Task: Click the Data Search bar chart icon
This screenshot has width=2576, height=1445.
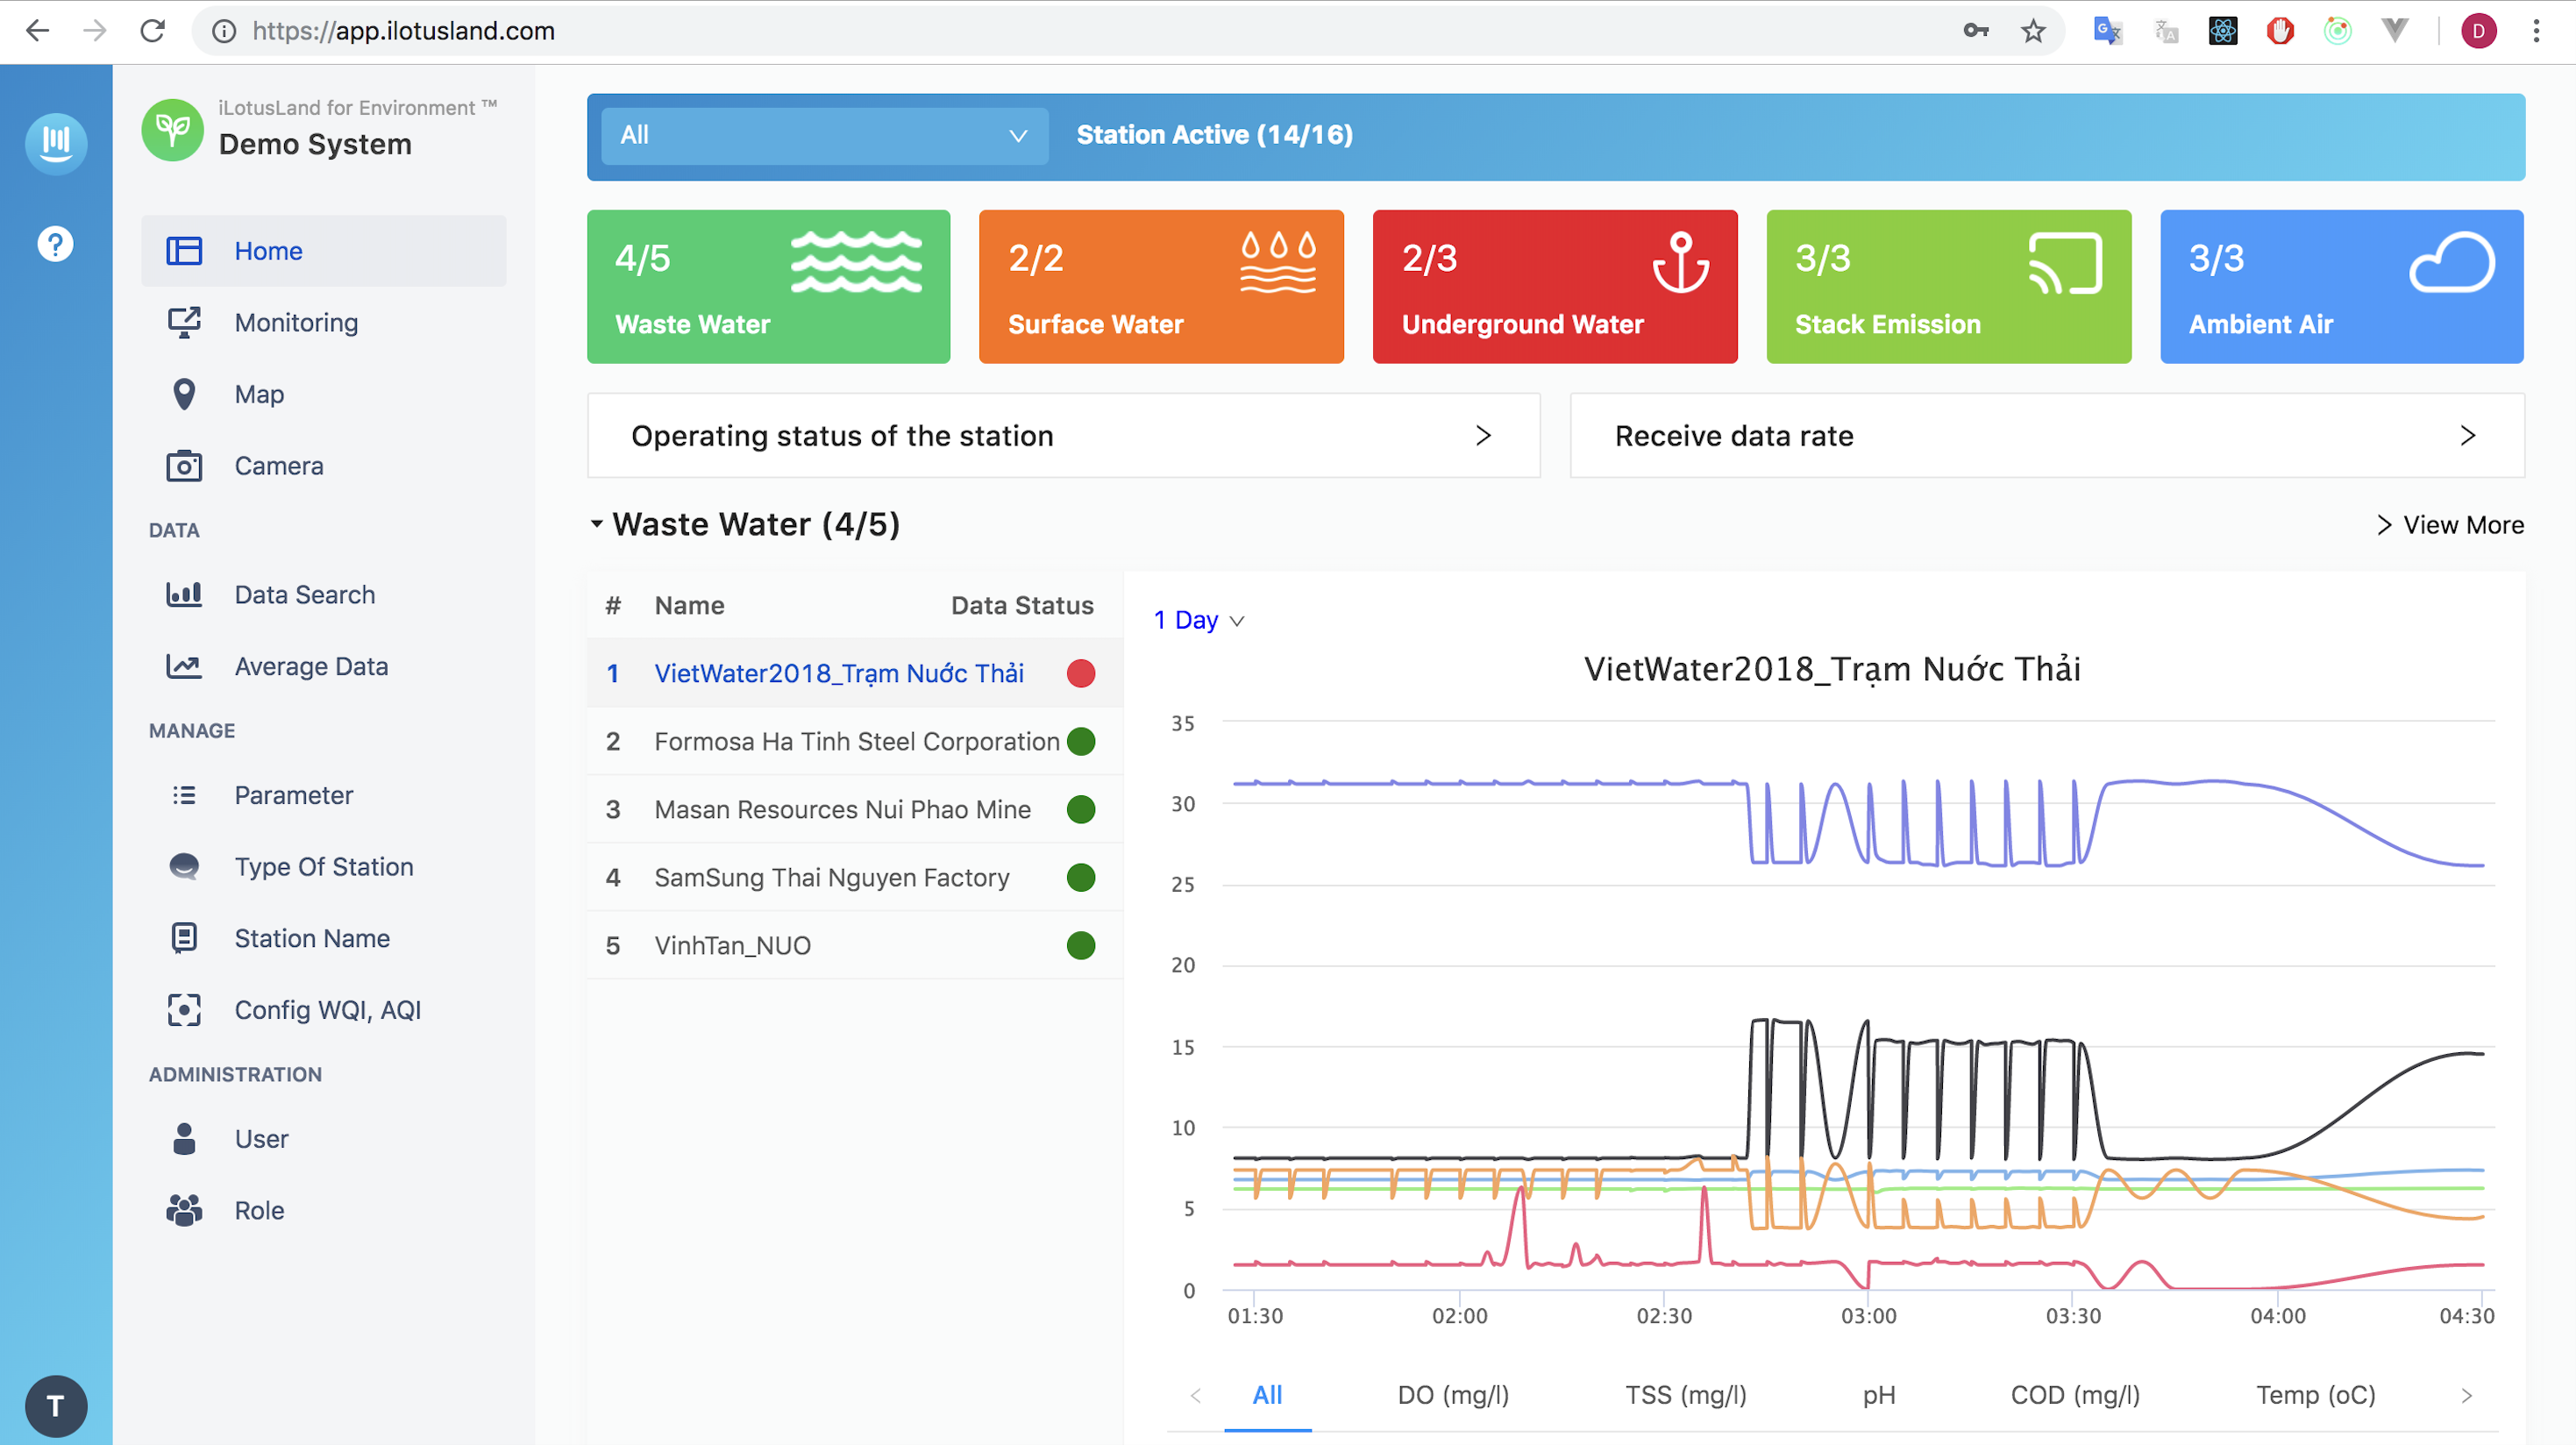Action: point(184,595)
